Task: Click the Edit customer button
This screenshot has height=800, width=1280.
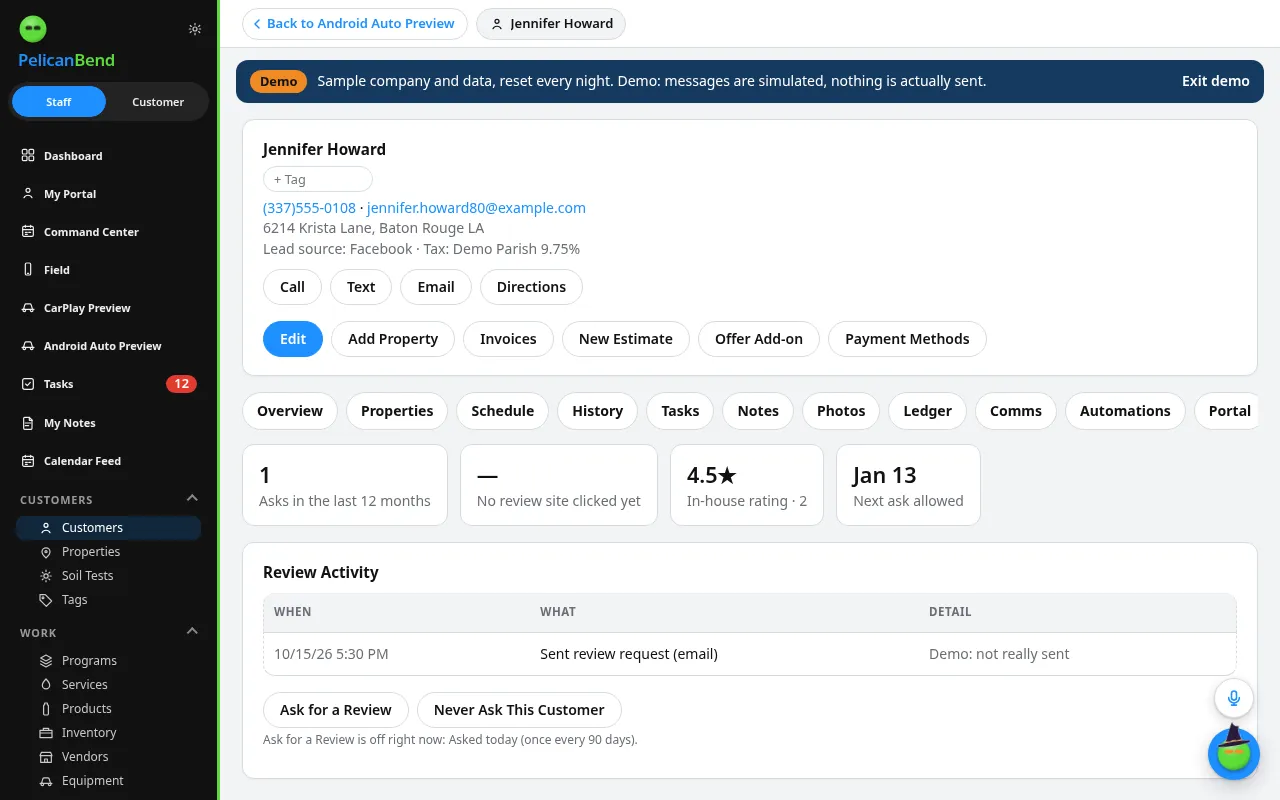Action: point(293,339)
